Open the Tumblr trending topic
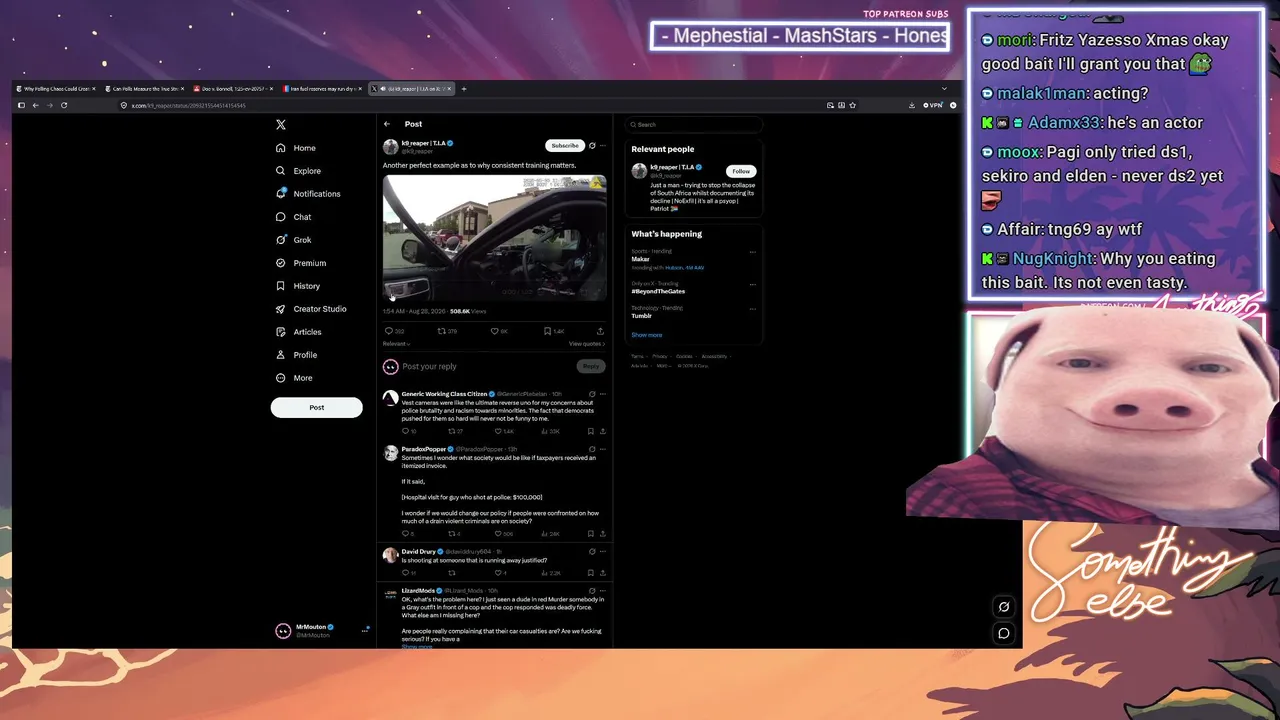 692,312
